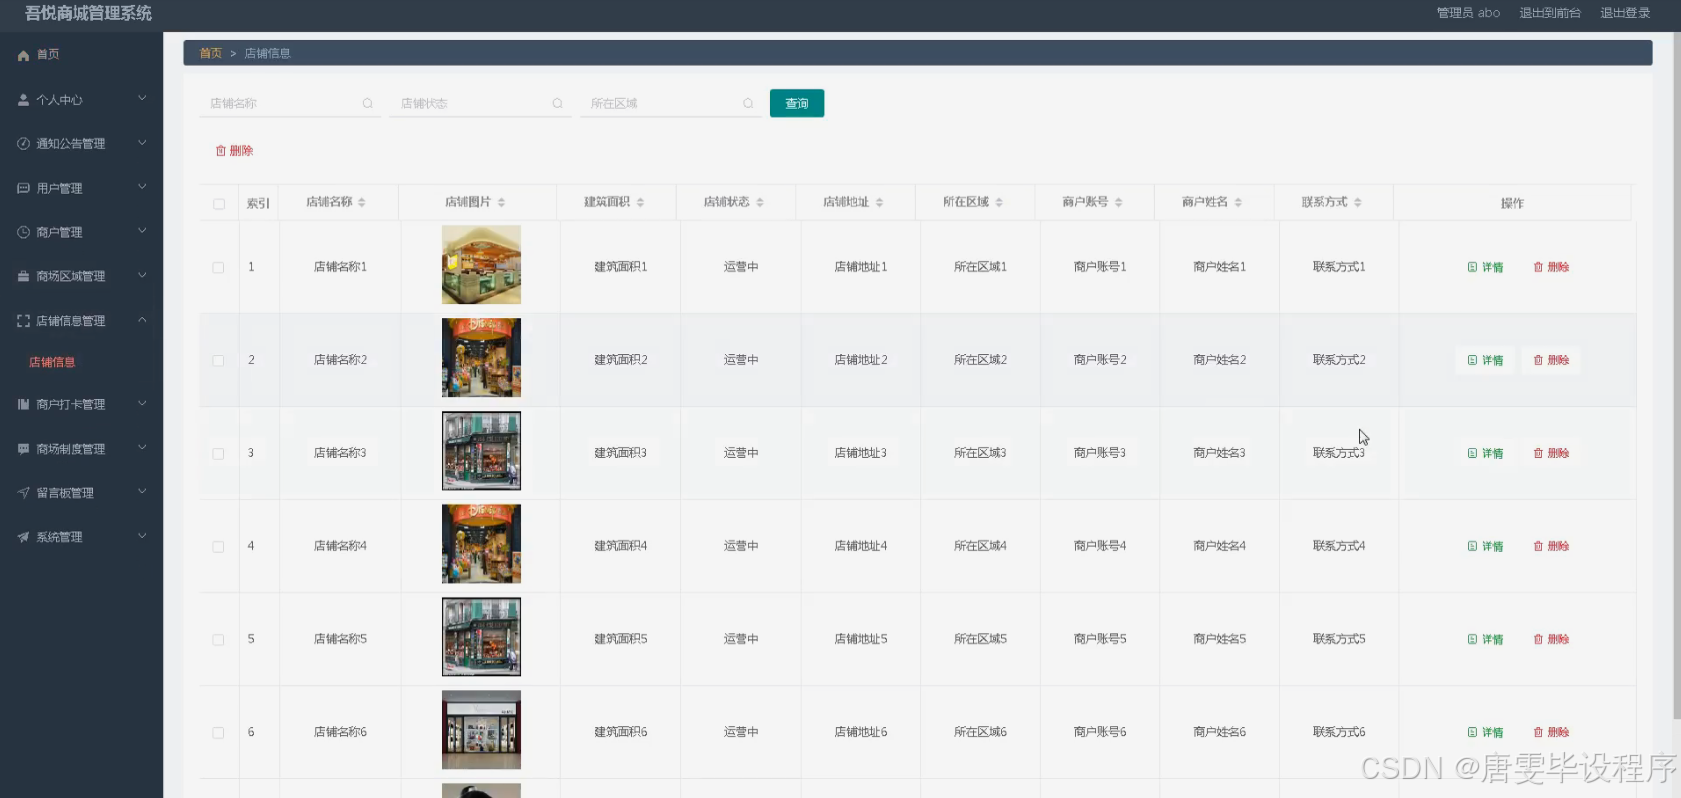Click 退出登录 in top bar
Image resolution: width=1681 pixels, height=798 pixels.
click(x=1625, y=13)
